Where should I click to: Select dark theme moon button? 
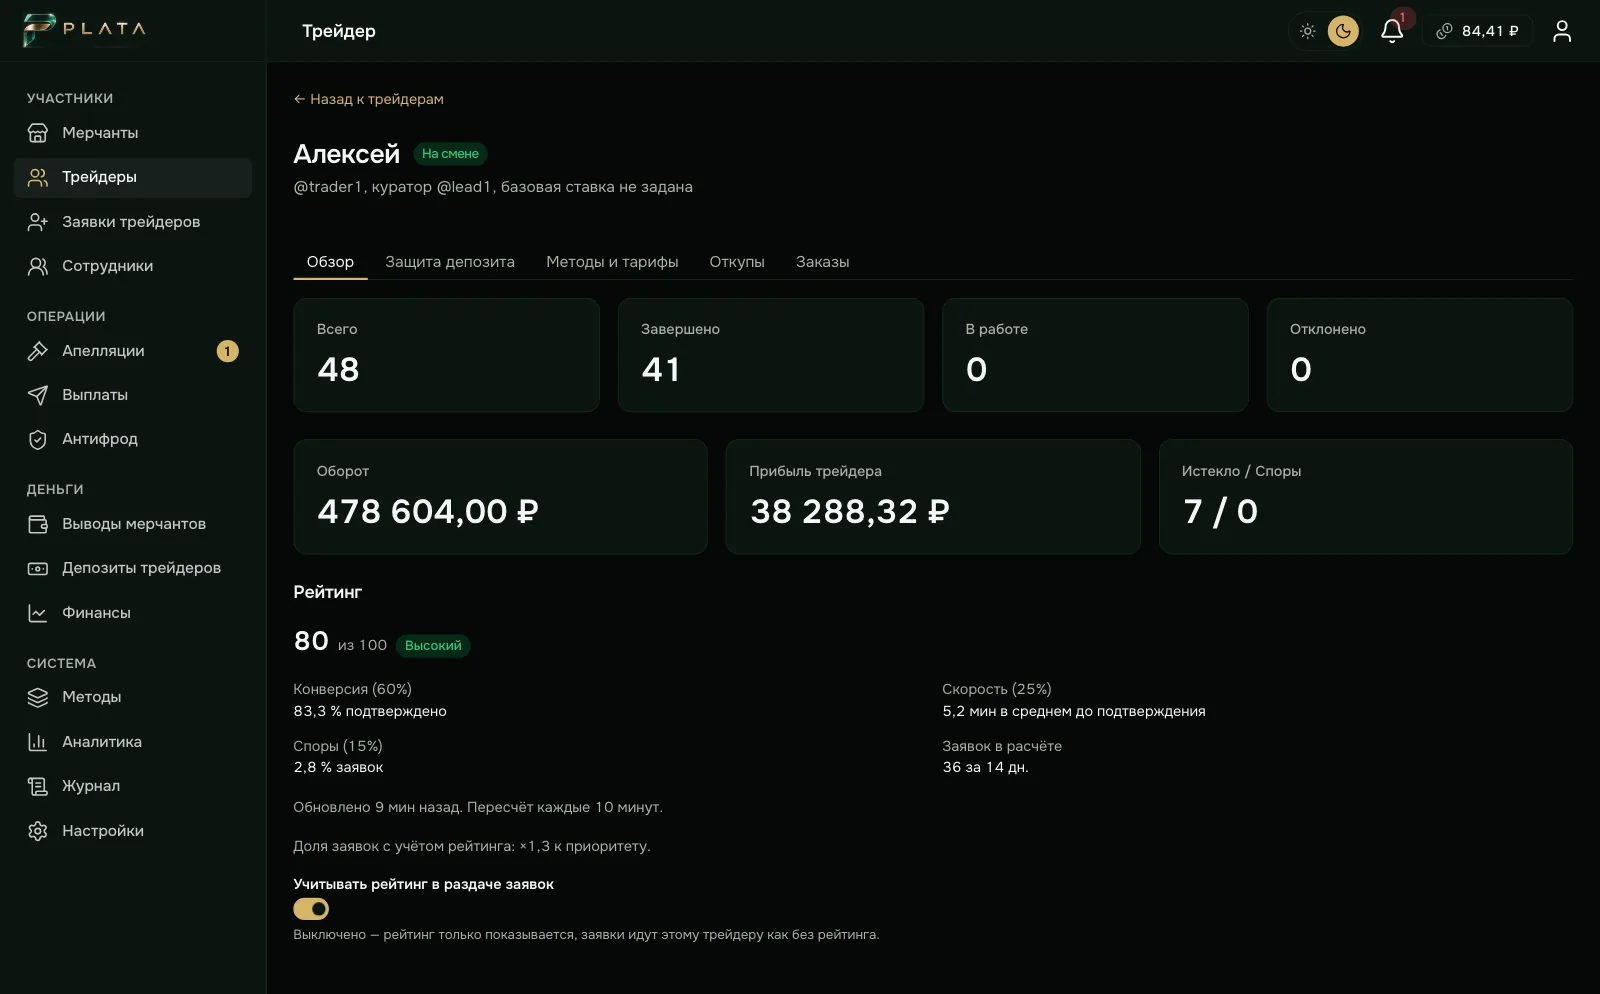(x=1343, y=31)
